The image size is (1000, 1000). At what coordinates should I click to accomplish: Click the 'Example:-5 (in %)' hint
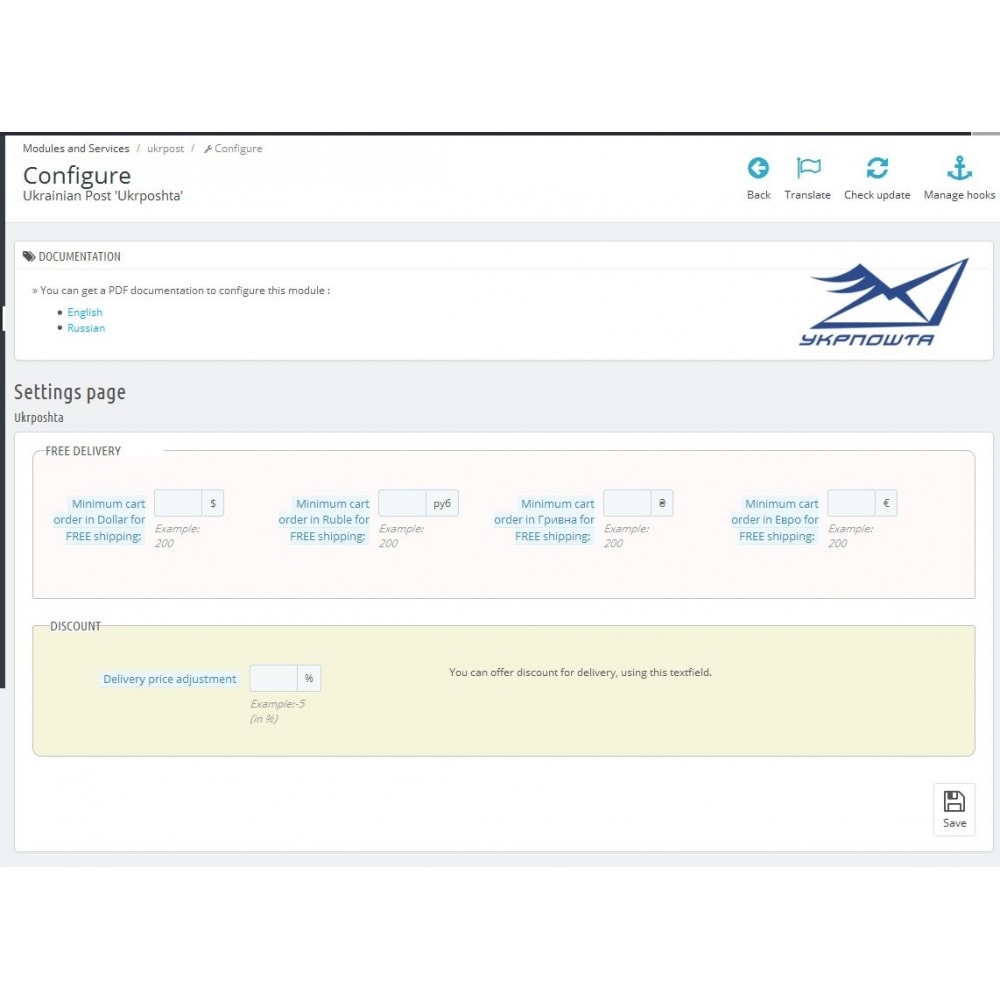tap(277, 711)
